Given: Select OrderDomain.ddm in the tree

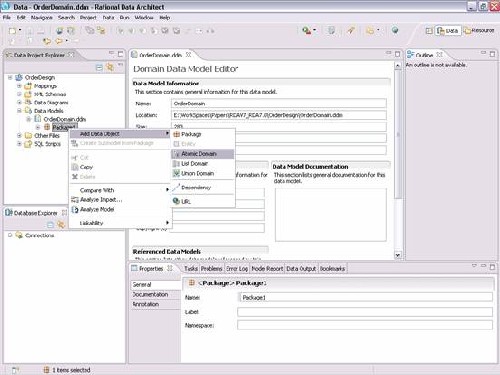Looking at the screenshot, I should [64, 119].
